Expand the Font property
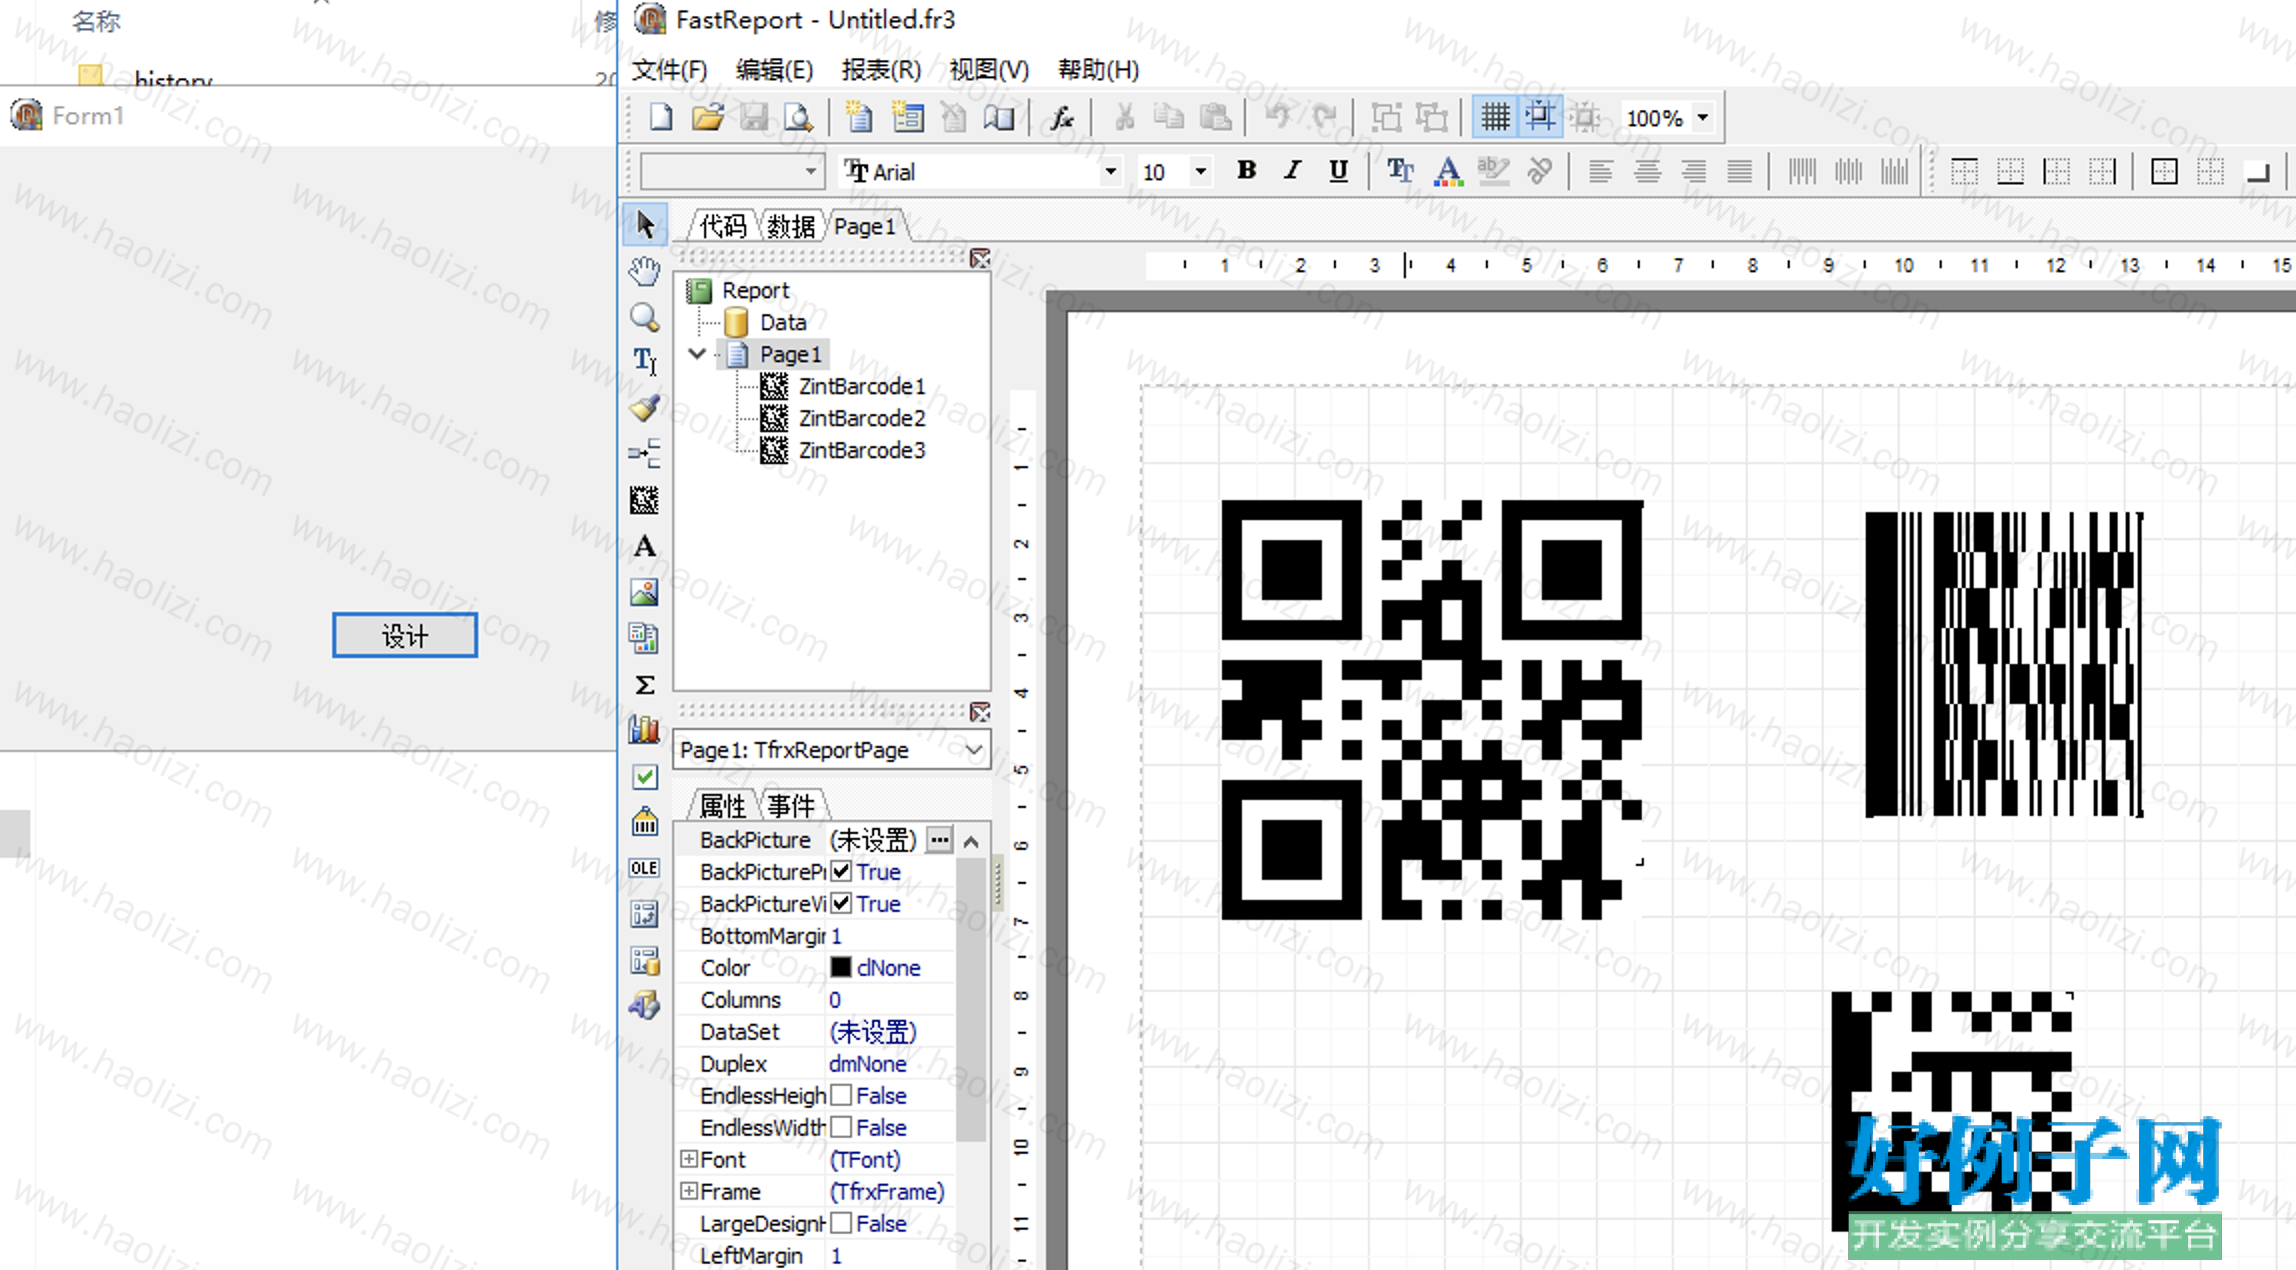Screen dimensions: 2296x1270 (x=689, y=1159)
